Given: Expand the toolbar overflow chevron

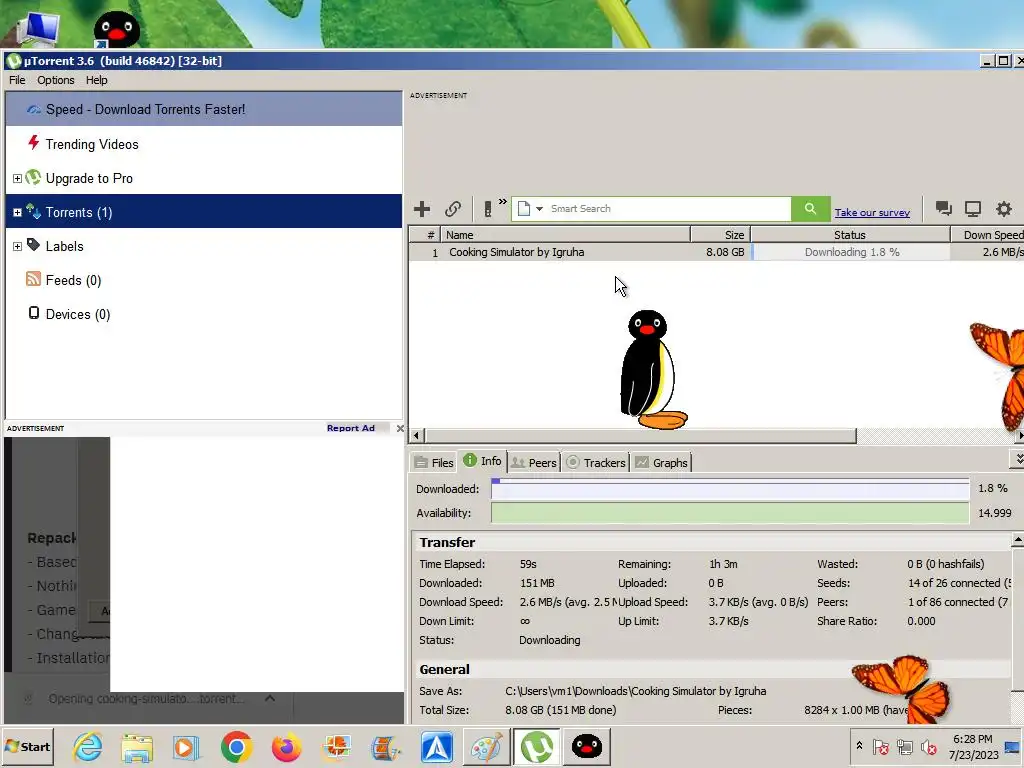Looking at the screenshot, I should (502, 202).
